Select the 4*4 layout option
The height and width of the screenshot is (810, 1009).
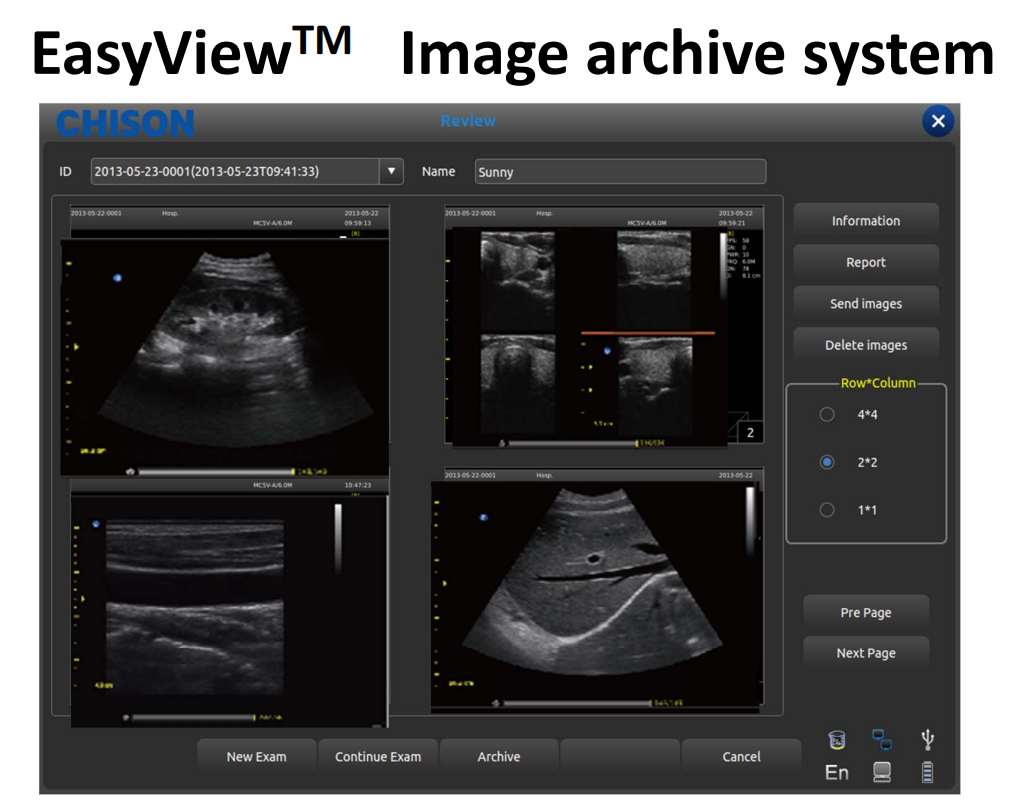pyautogui.click(x=827, y=414)
